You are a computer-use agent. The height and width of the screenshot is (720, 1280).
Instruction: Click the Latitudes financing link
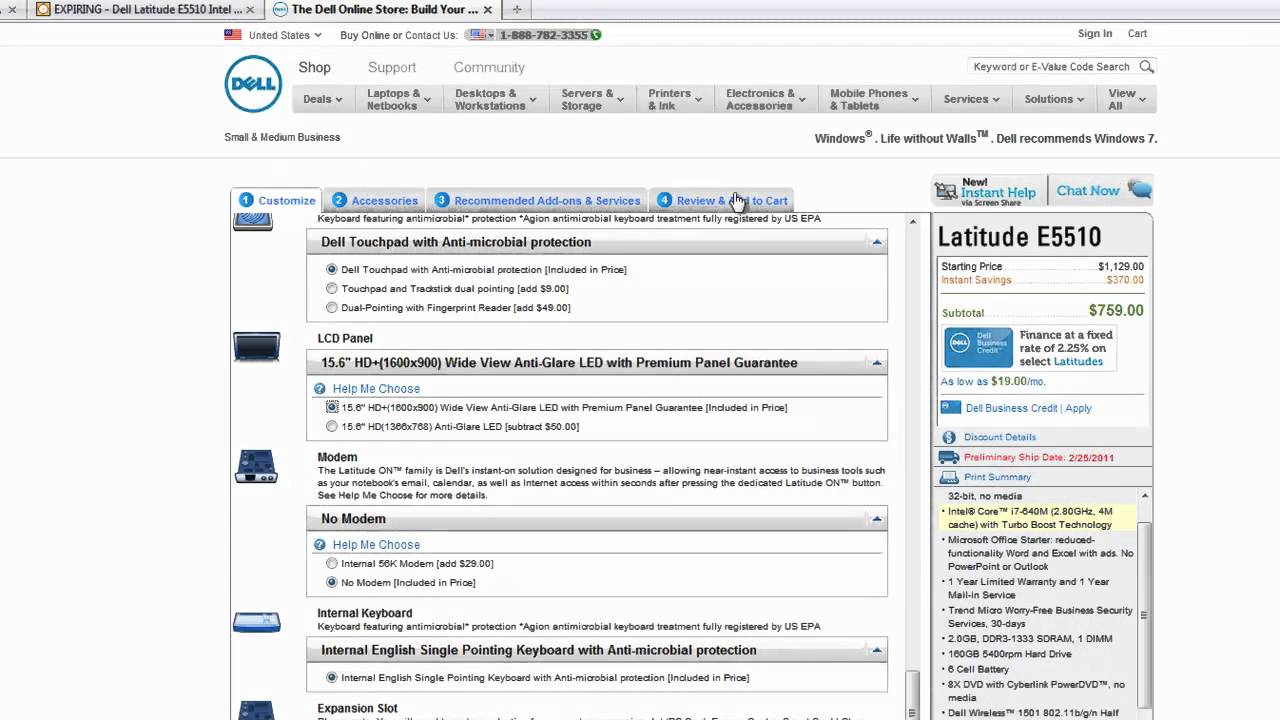pyautogui.click(x=1077, y=362)
